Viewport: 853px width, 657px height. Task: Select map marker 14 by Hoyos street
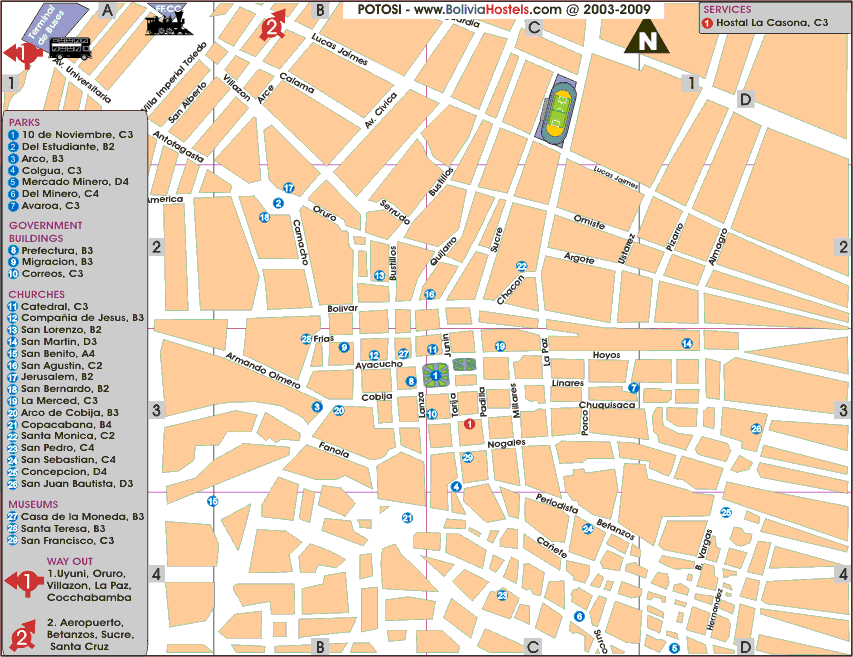click(687, 344)
